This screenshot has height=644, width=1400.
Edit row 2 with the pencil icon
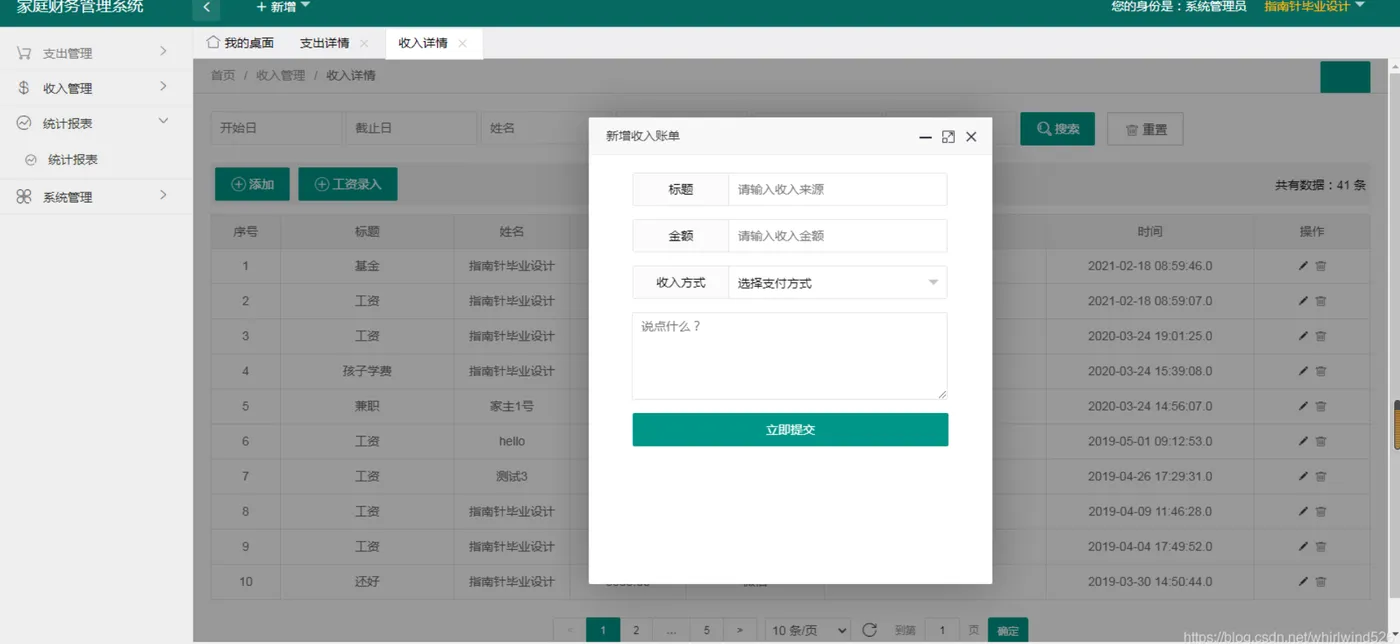click(x=1303, y=301)
